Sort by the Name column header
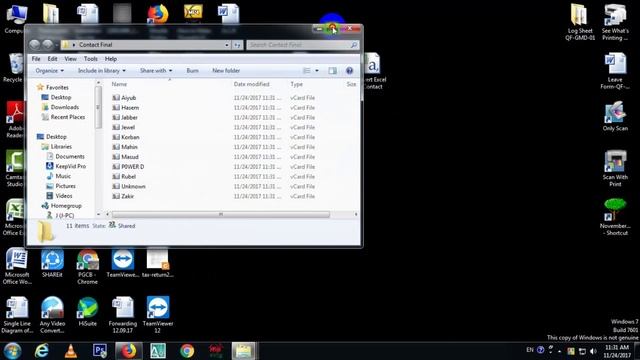This screenshot has width=640, height=360. pos(119,84)
